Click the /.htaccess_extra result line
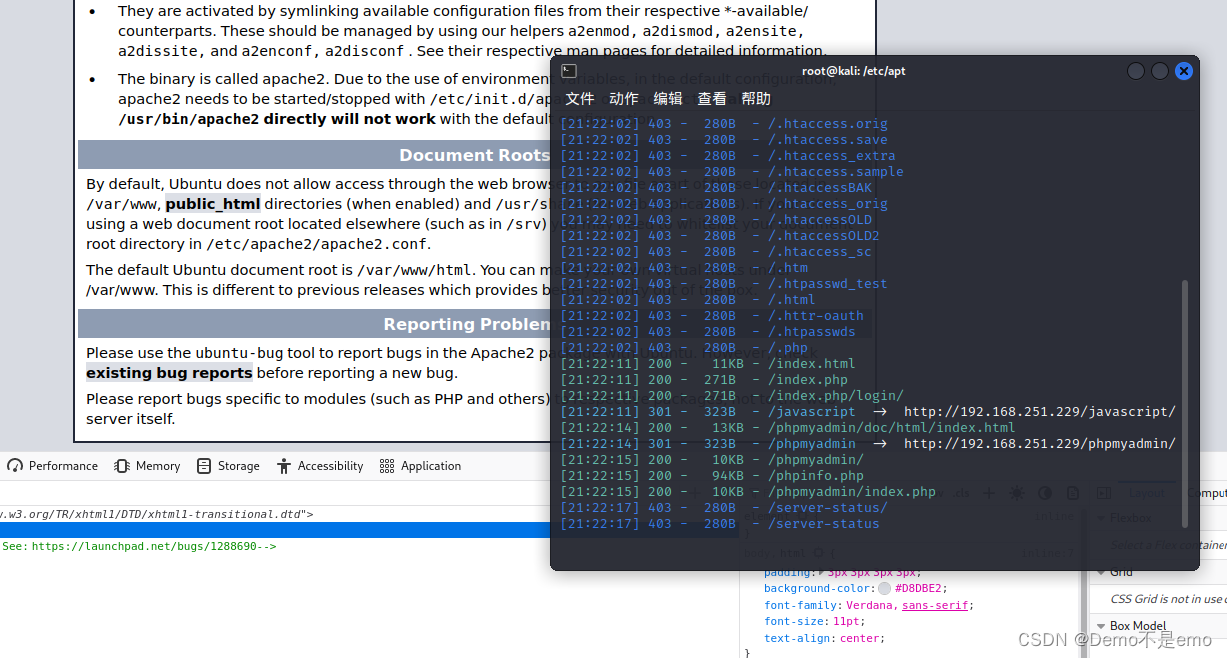 [727, 156]
